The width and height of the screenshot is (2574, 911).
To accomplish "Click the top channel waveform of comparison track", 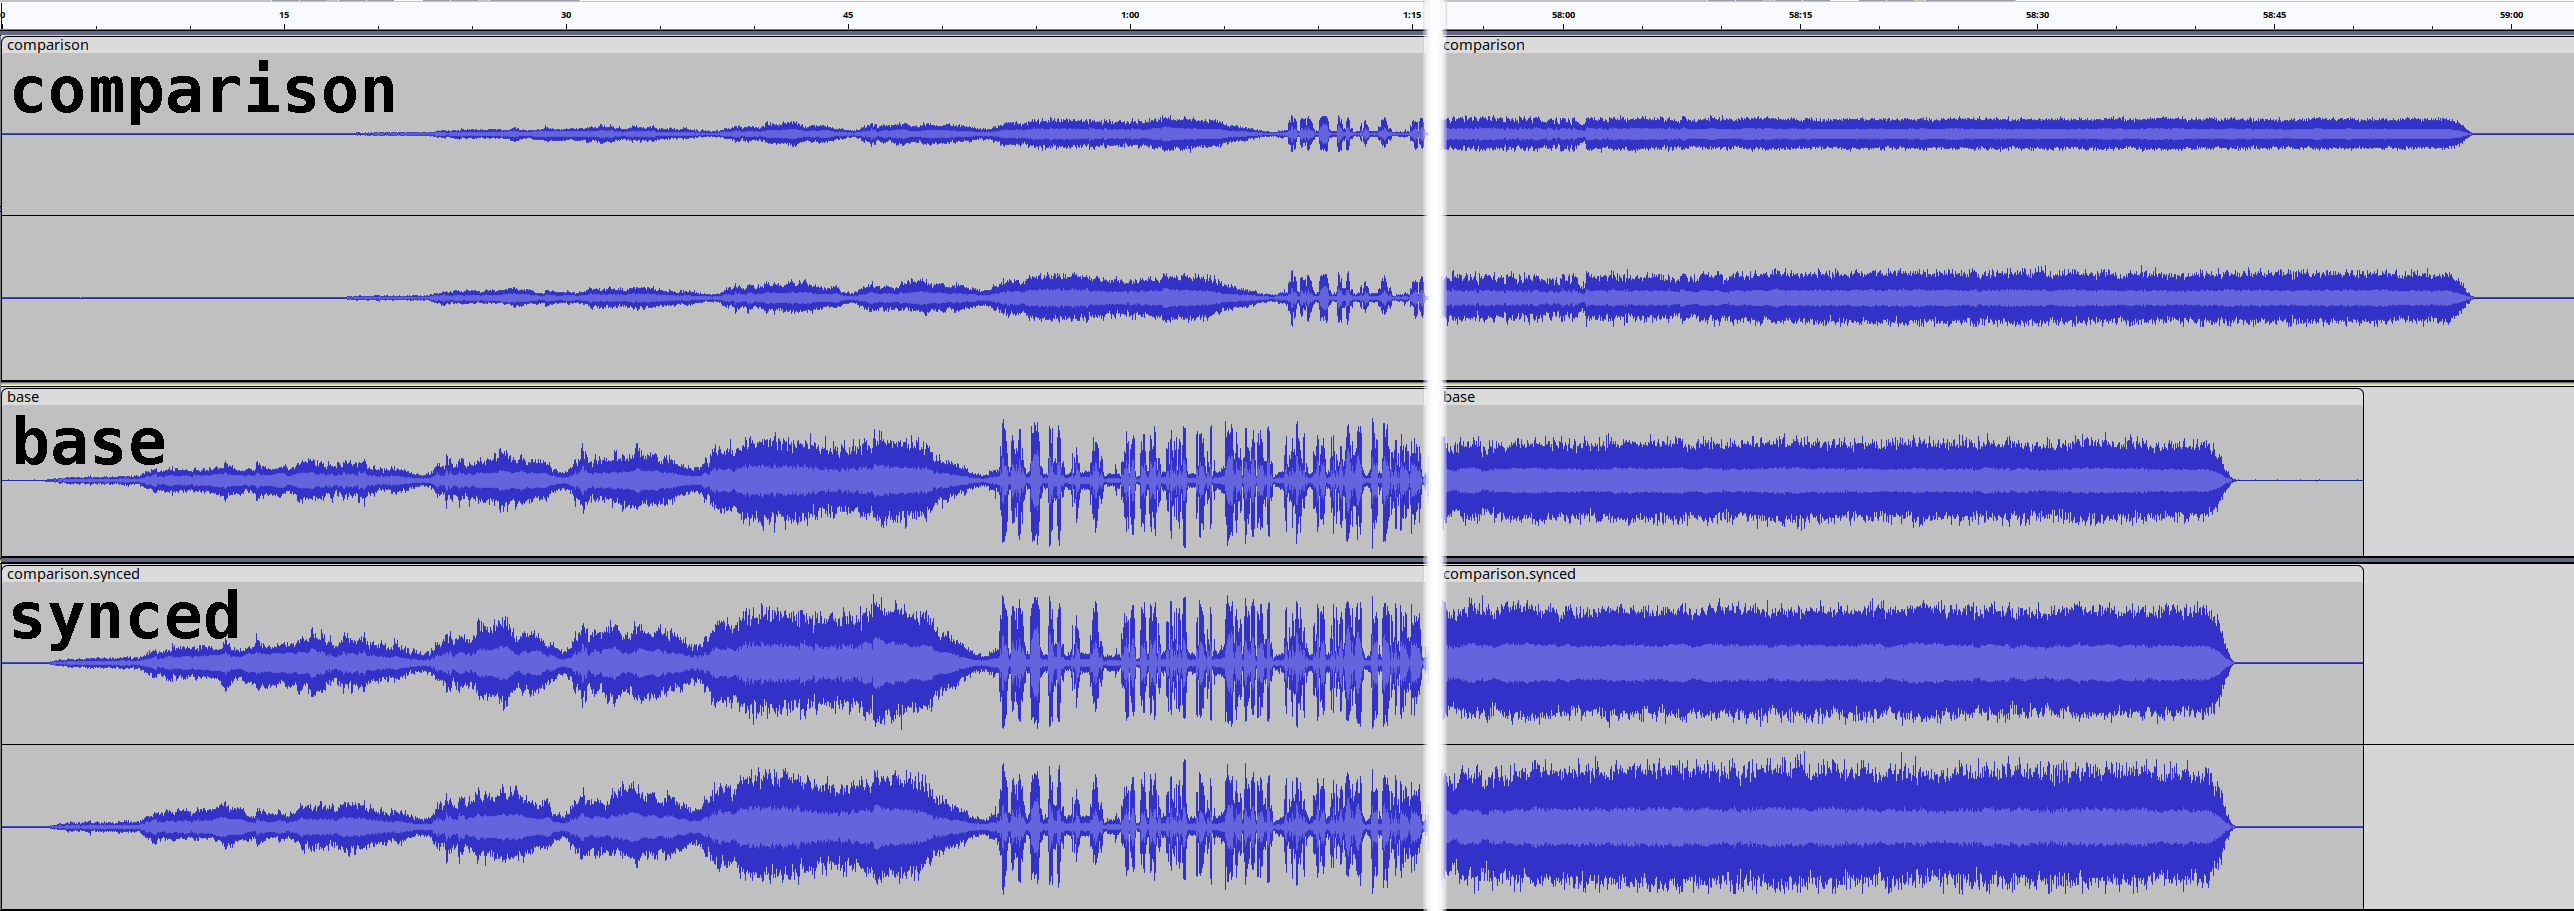I will pos(900,130).
